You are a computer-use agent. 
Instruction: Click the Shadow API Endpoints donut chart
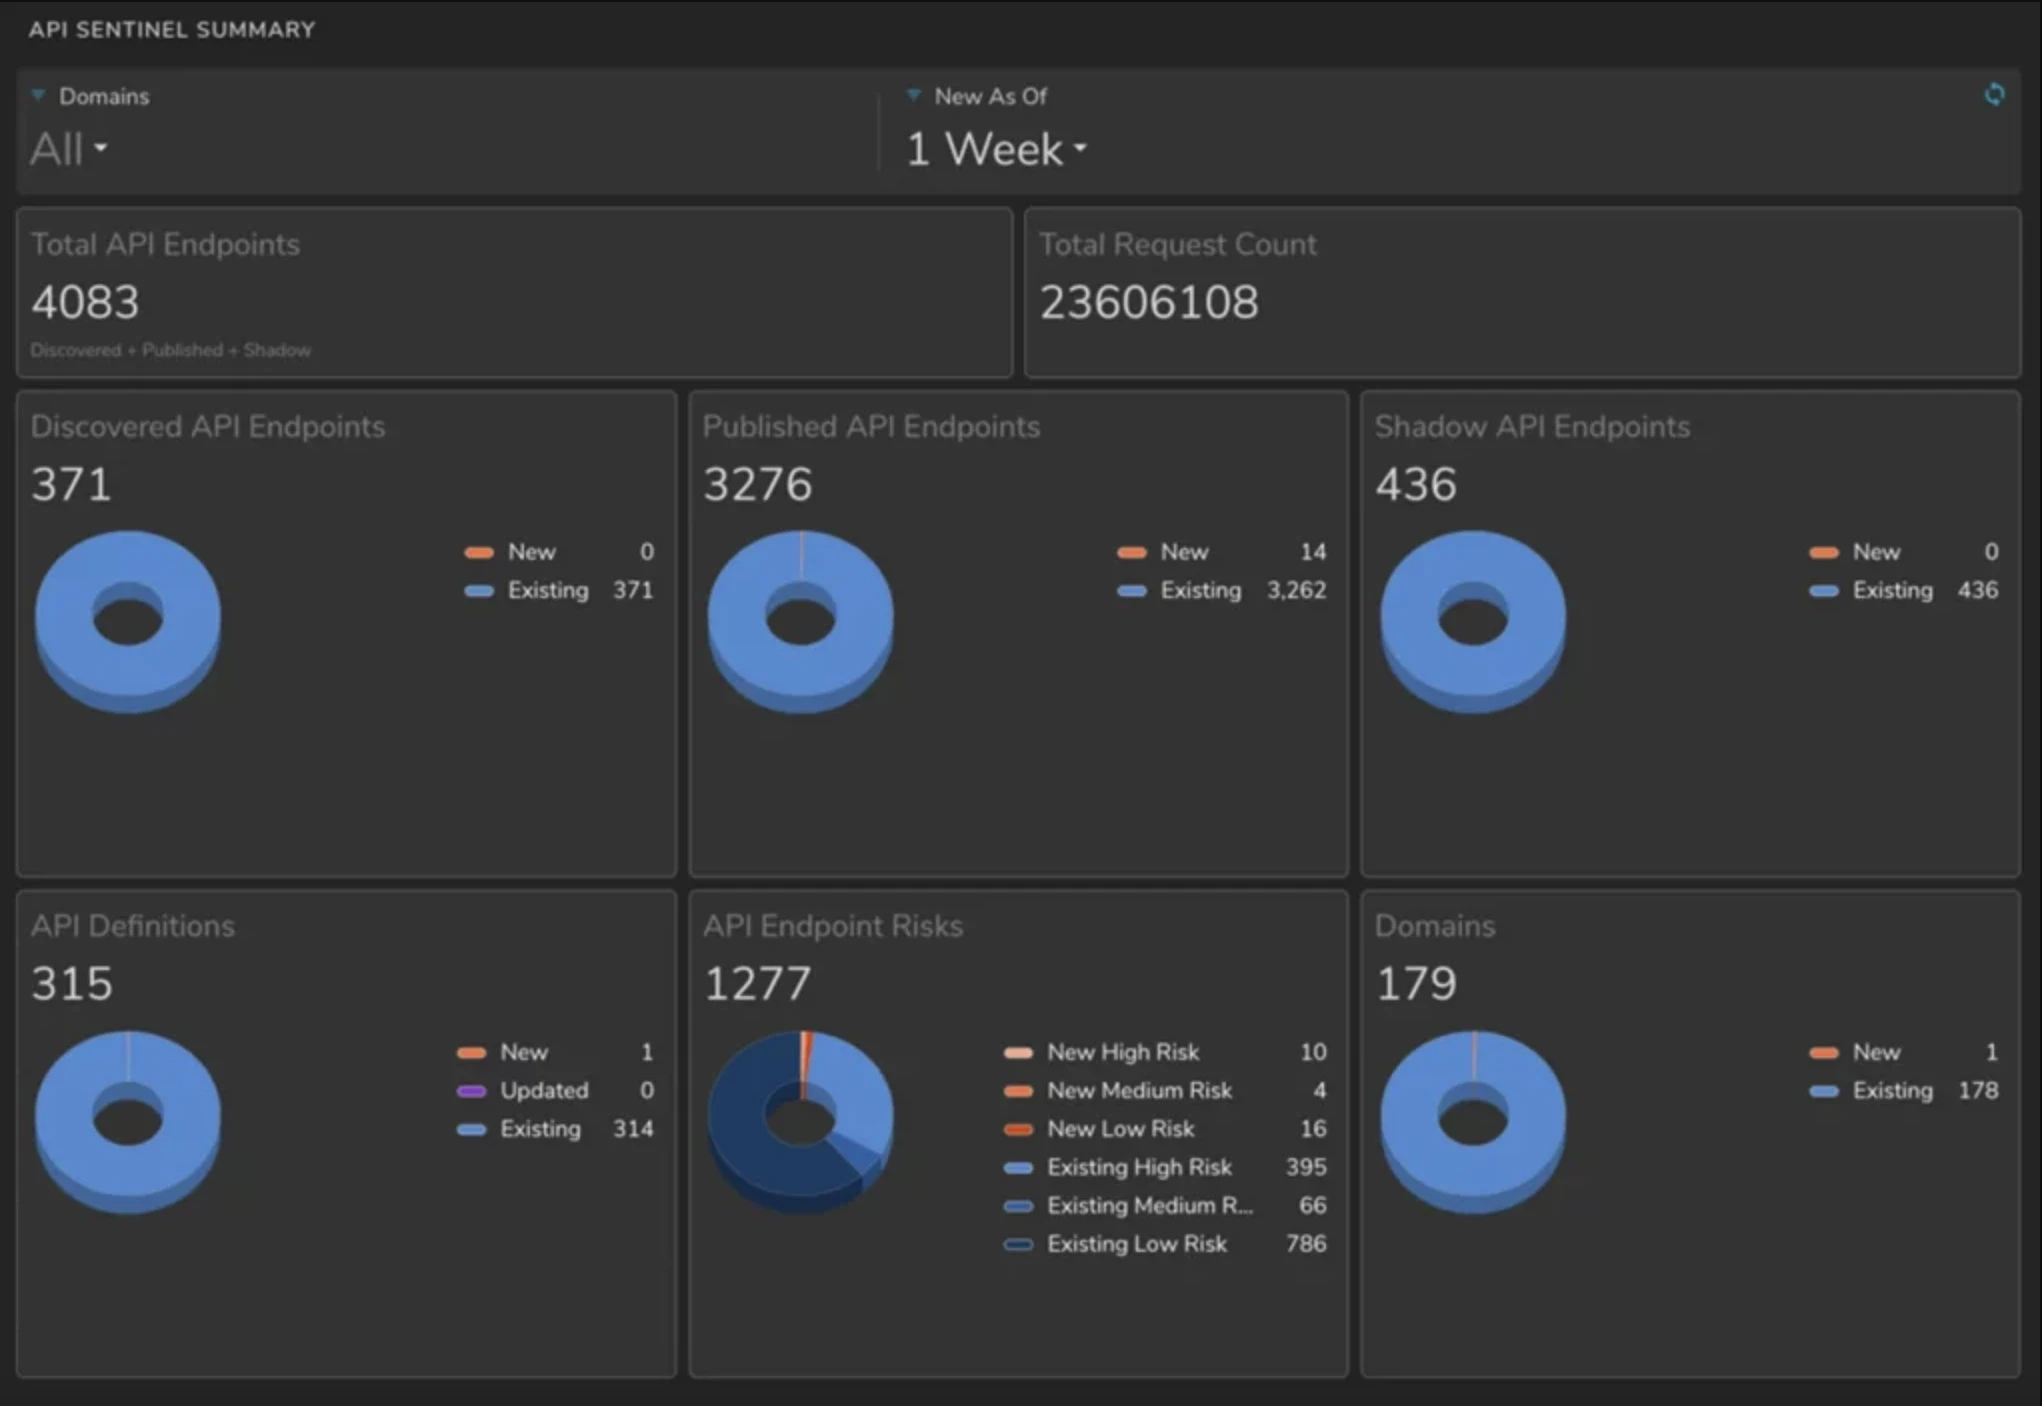point(1473,620)
